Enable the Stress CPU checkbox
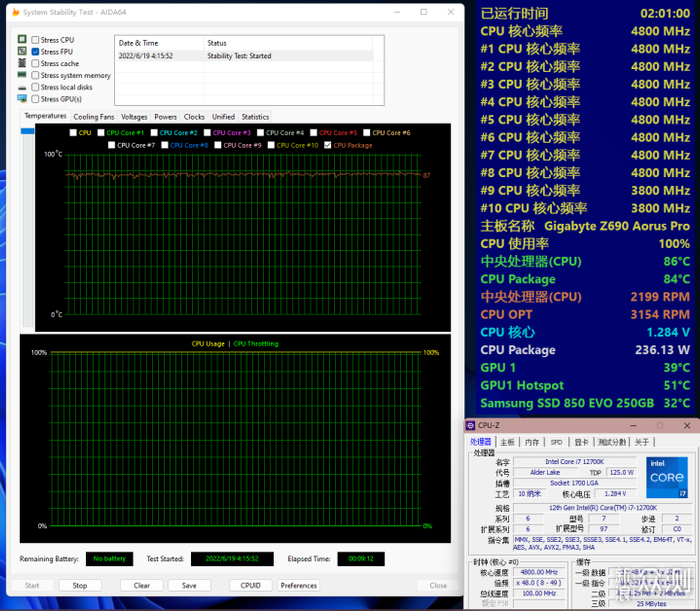Viewport: 700px width, 611px height. (36, 40)
